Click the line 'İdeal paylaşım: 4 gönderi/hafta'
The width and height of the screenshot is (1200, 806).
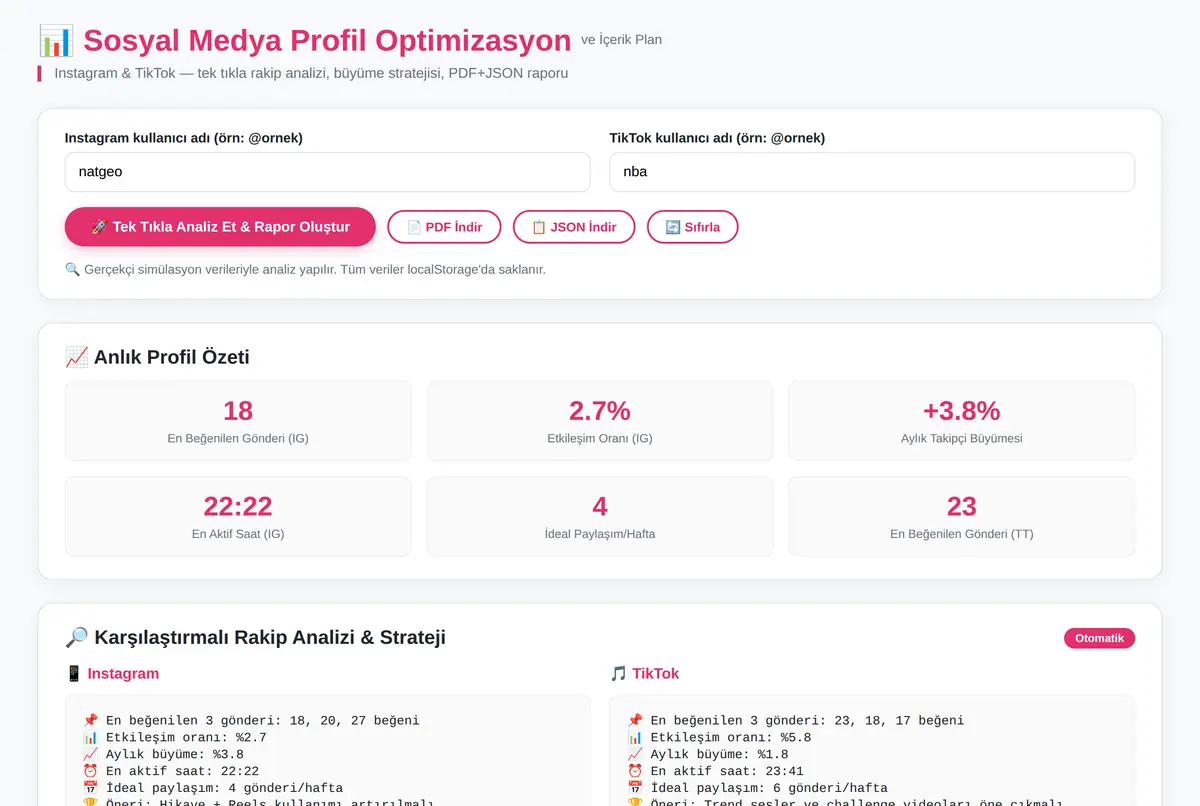(214, 788)
